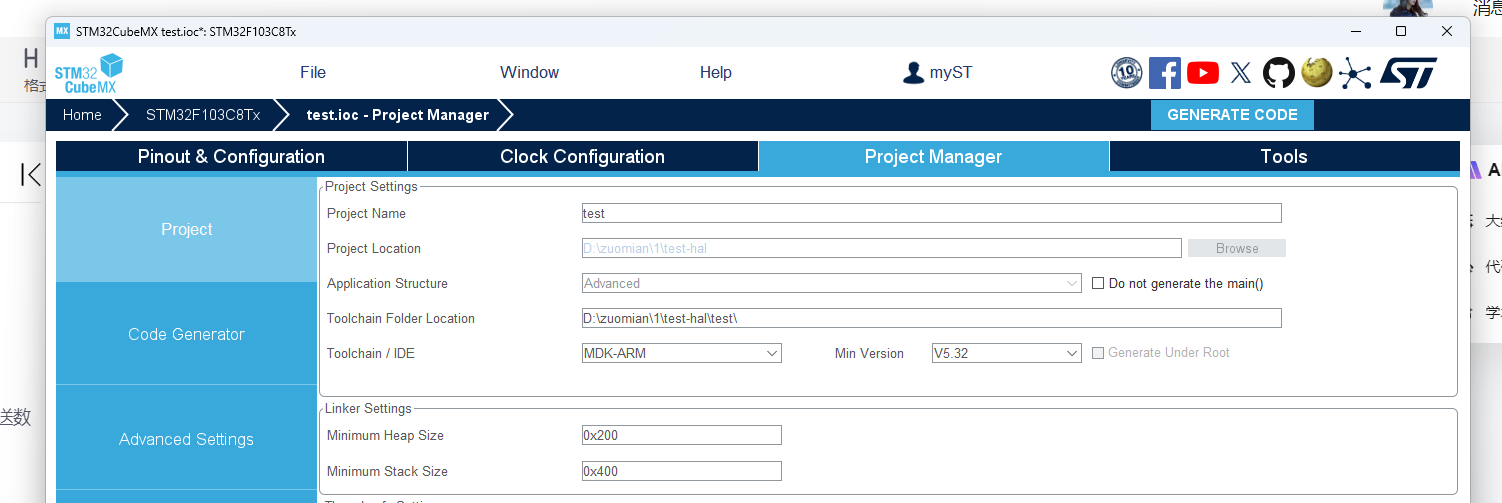Click the Project Location field
The width and height of the screenshot is (1502, 503).
click(x=882, y=248)
